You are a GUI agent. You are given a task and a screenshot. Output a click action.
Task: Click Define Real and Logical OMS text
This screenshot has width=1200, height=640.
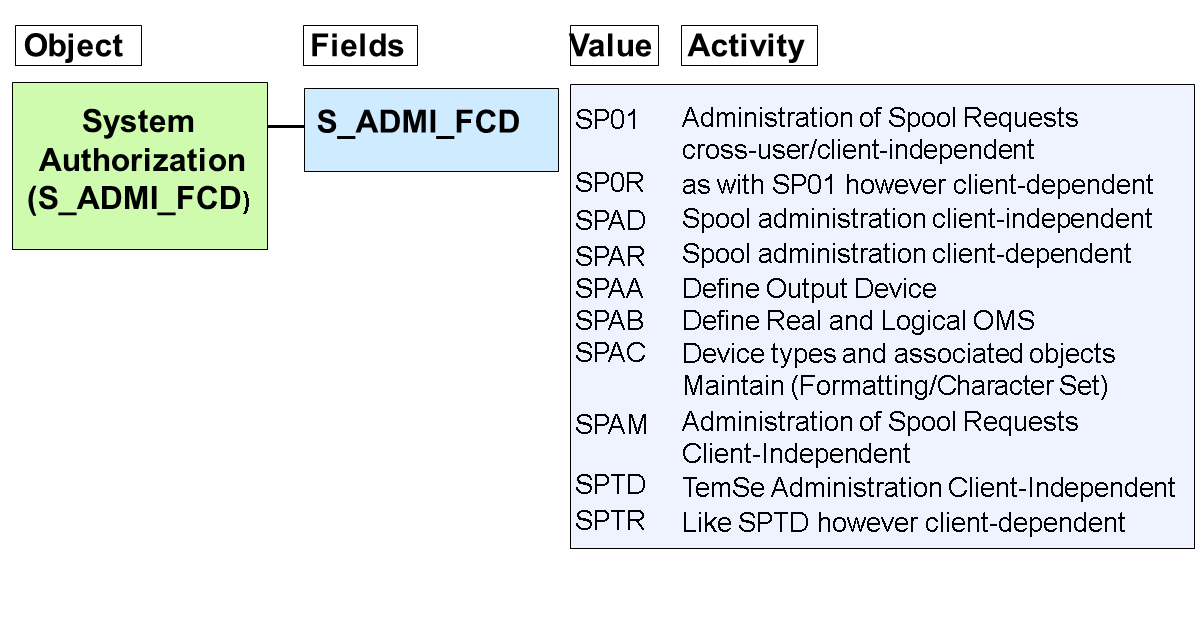coord(858,321)
